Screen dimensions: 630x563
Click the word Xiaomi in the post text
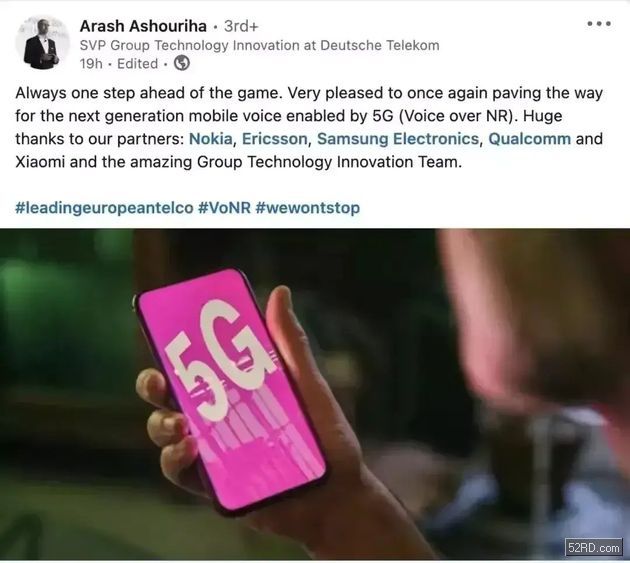40,162
